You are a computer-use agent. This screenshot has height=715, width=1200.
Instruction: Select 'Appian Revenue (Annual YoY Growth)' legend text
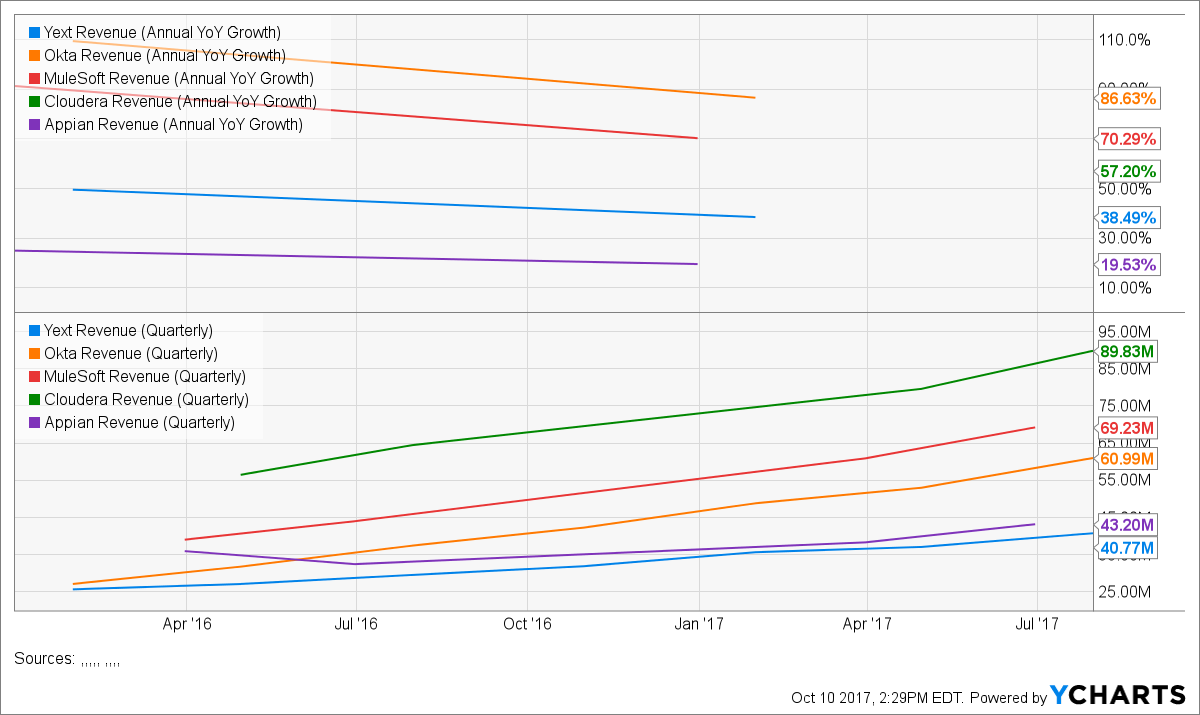pos(173,125)
